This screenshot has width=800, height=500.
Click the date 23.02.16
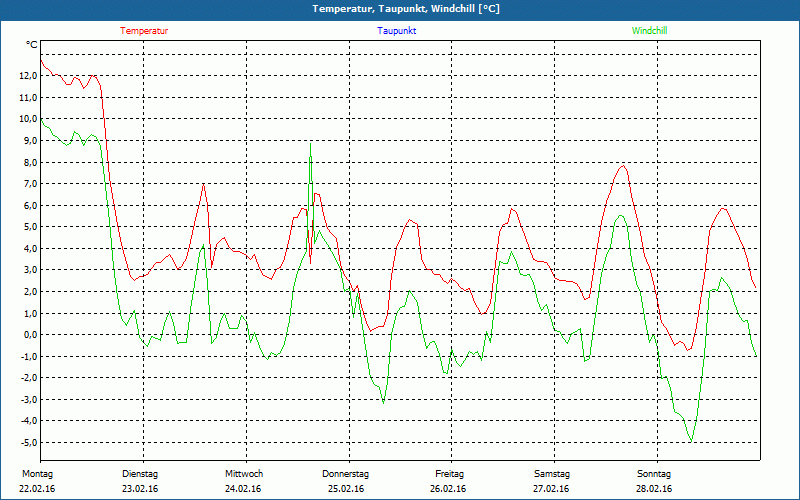point(140,489)
